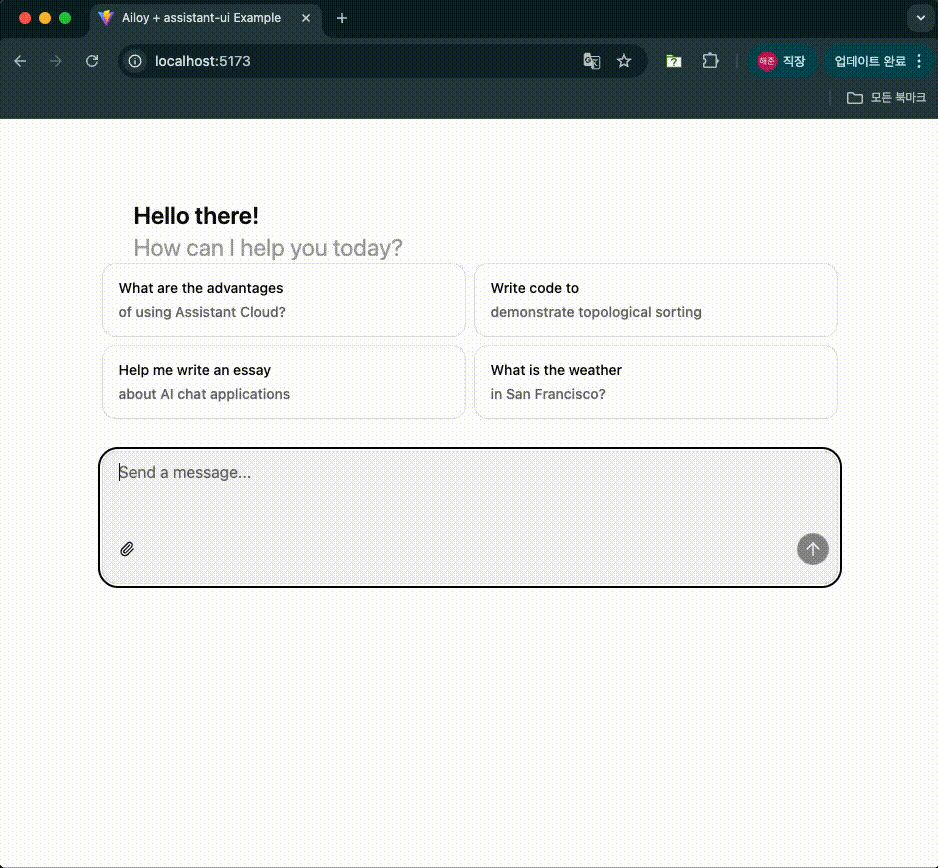This screenshot has width=938, height=868.
Task: Expand the tab search chevron in title bar
Action: point(919,18)
